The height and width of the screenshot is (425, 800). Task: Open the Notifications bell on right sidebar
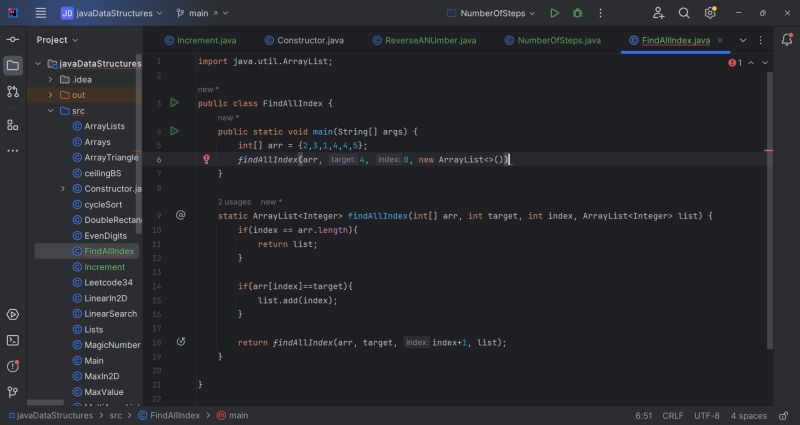pyautogui.click(x=787, y=40)
